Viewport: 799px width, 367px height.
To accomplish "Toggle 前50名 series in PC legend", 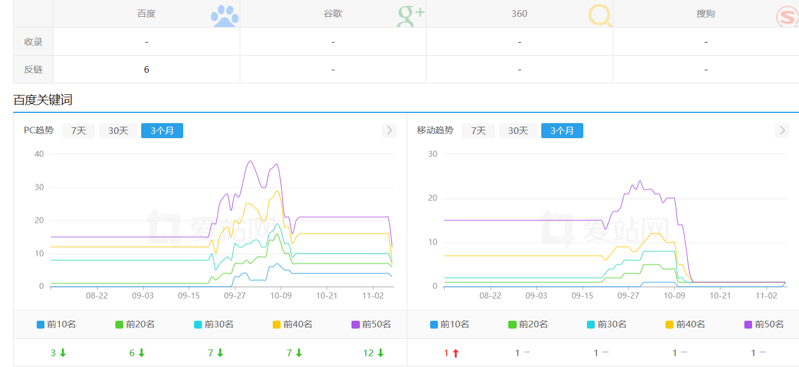I will click(x=371, y=324).
